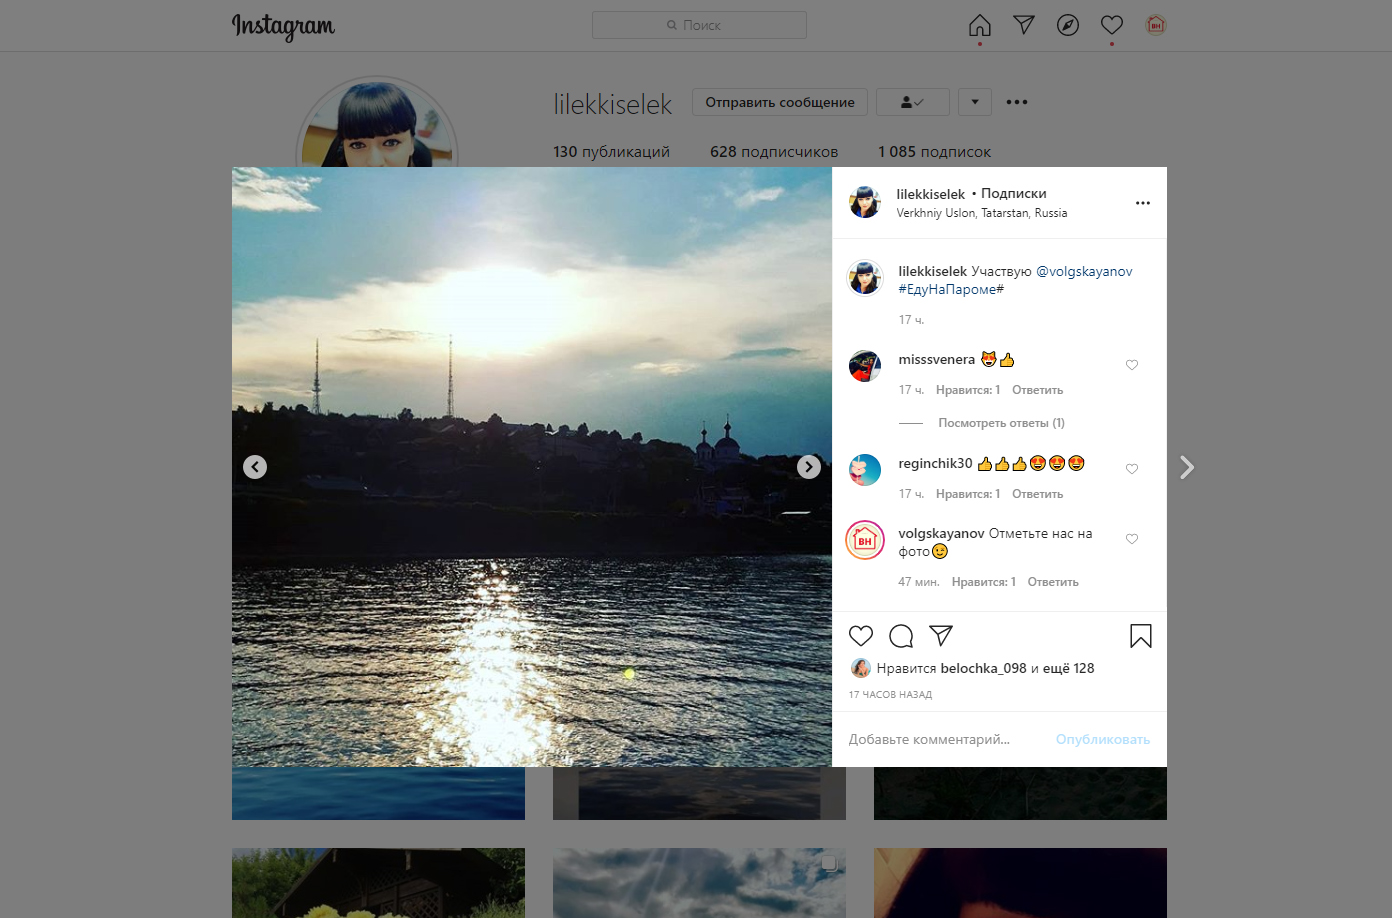Expand Посмотреть ответы (1)
Viewport: 1392px width, 918px height.
coord(1001,423)
